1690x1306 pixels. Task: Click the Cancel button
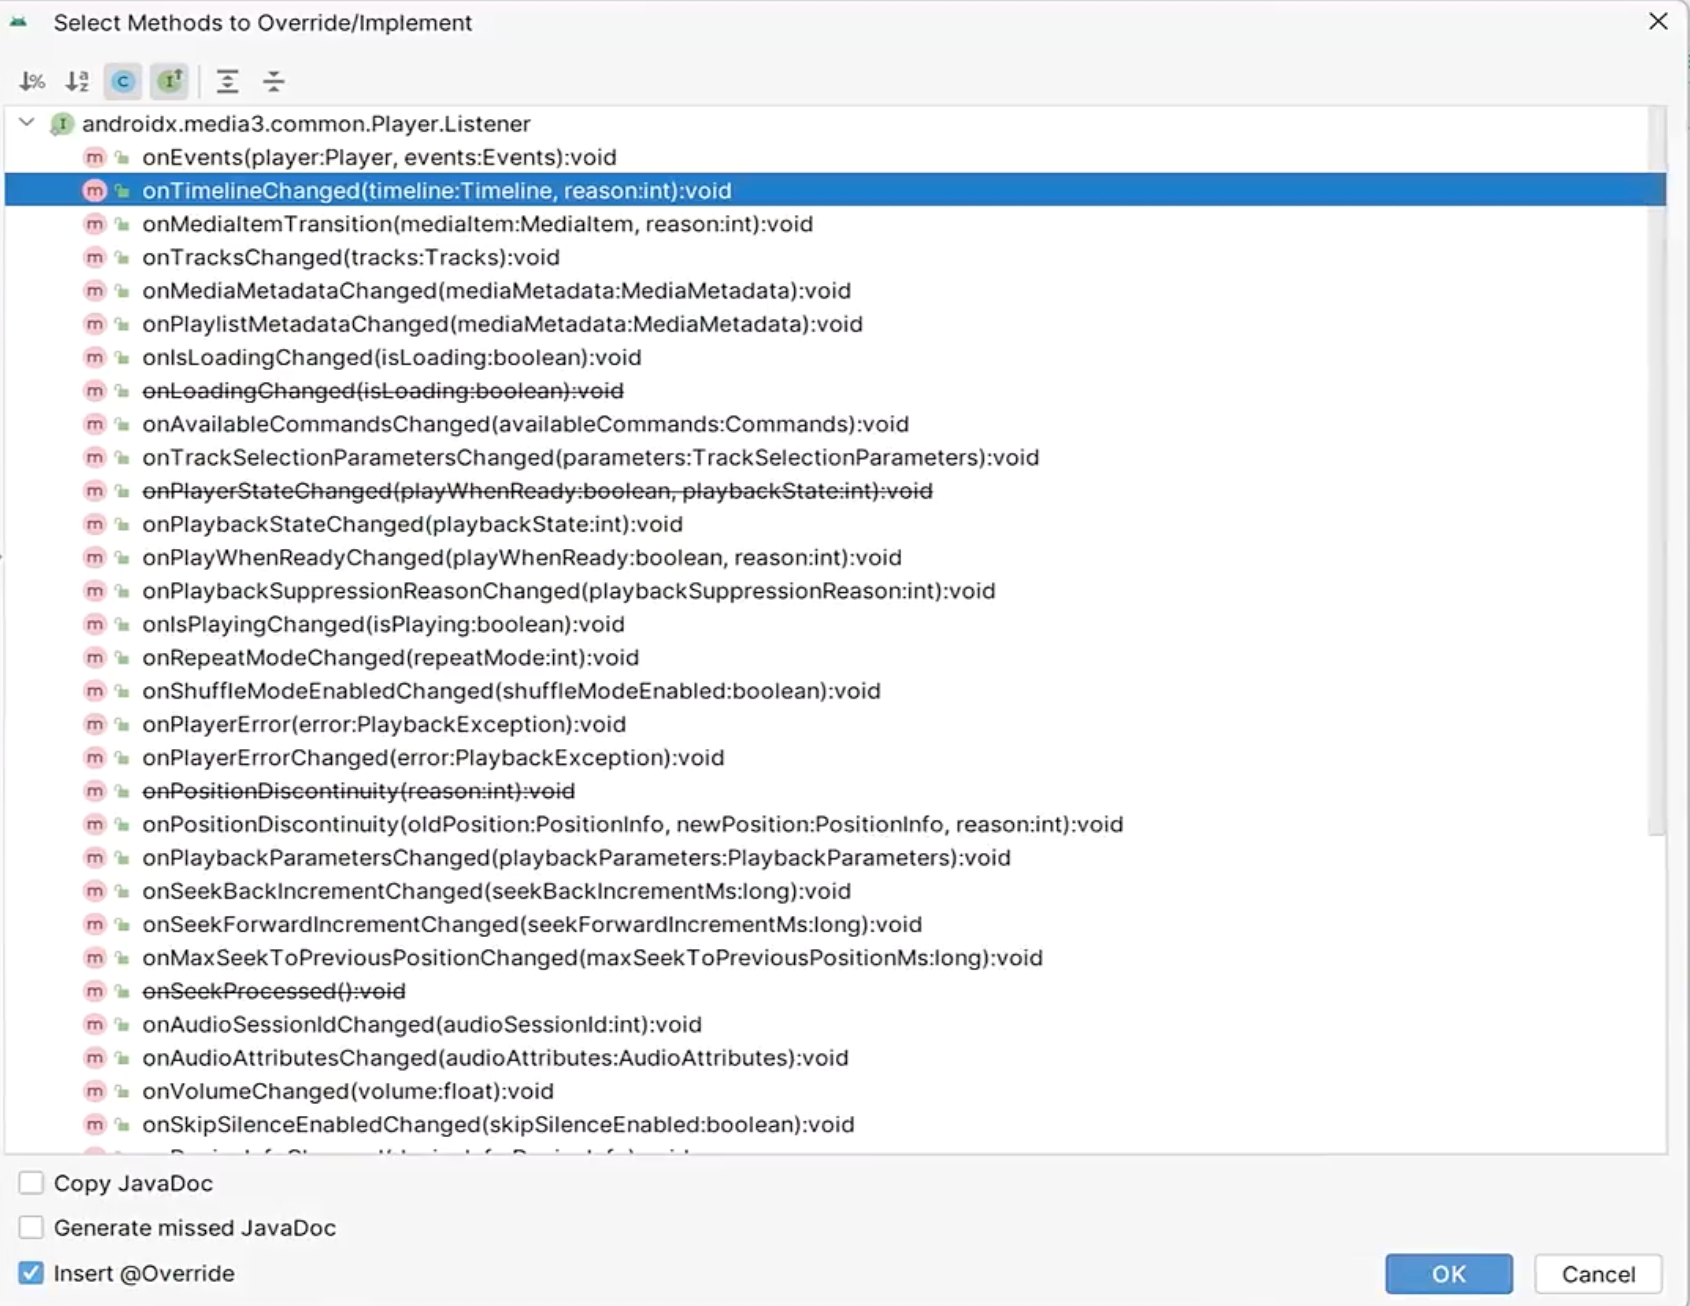click(1598, 1274)
